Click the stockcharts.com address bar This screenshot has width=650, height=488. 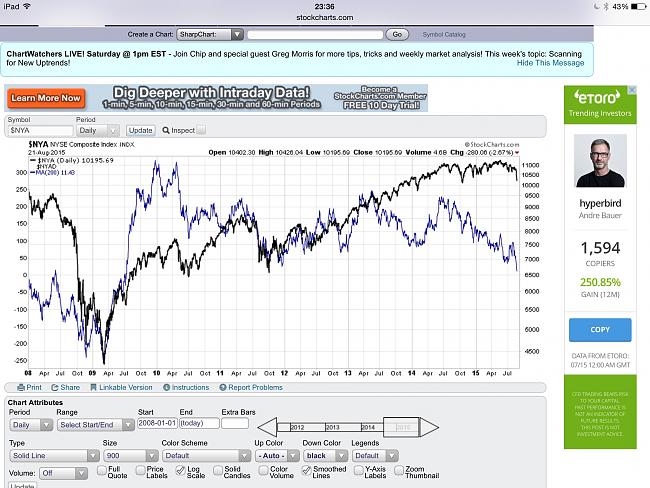coord(325,18)
